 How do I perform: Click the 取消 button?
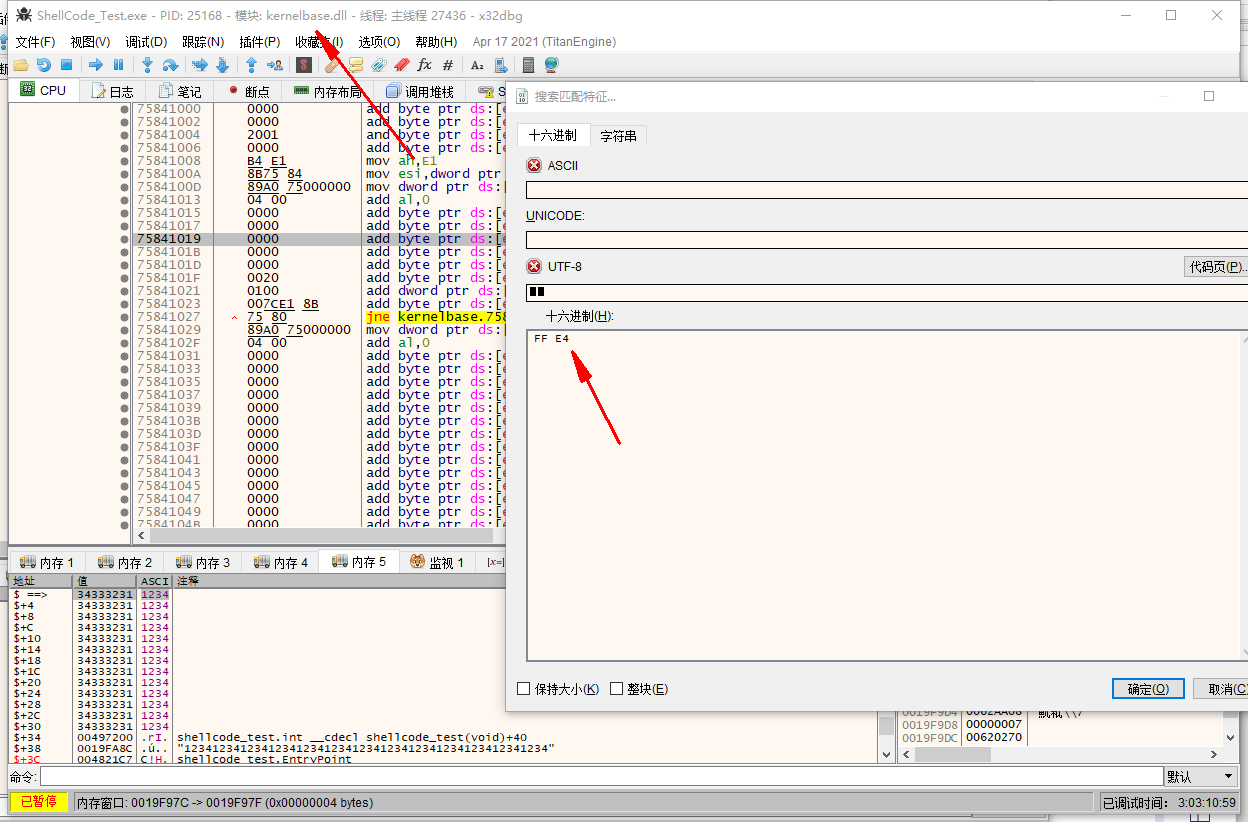1222,689
